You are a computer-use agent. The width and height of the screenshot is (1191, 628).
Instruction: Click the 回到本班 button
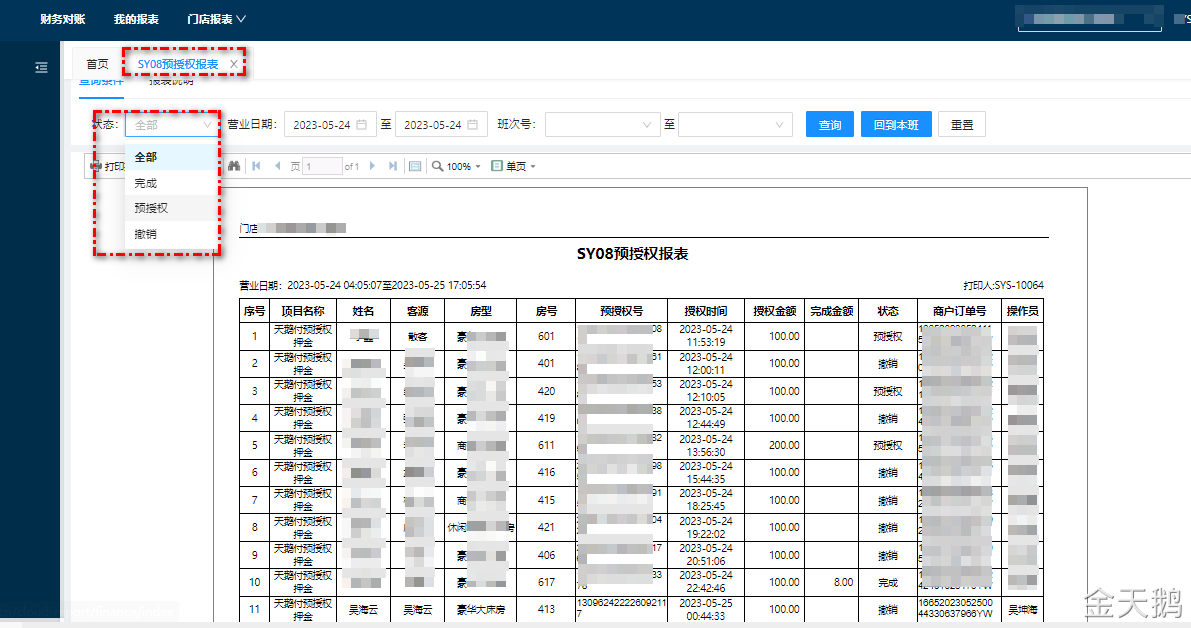pos(896,125)
